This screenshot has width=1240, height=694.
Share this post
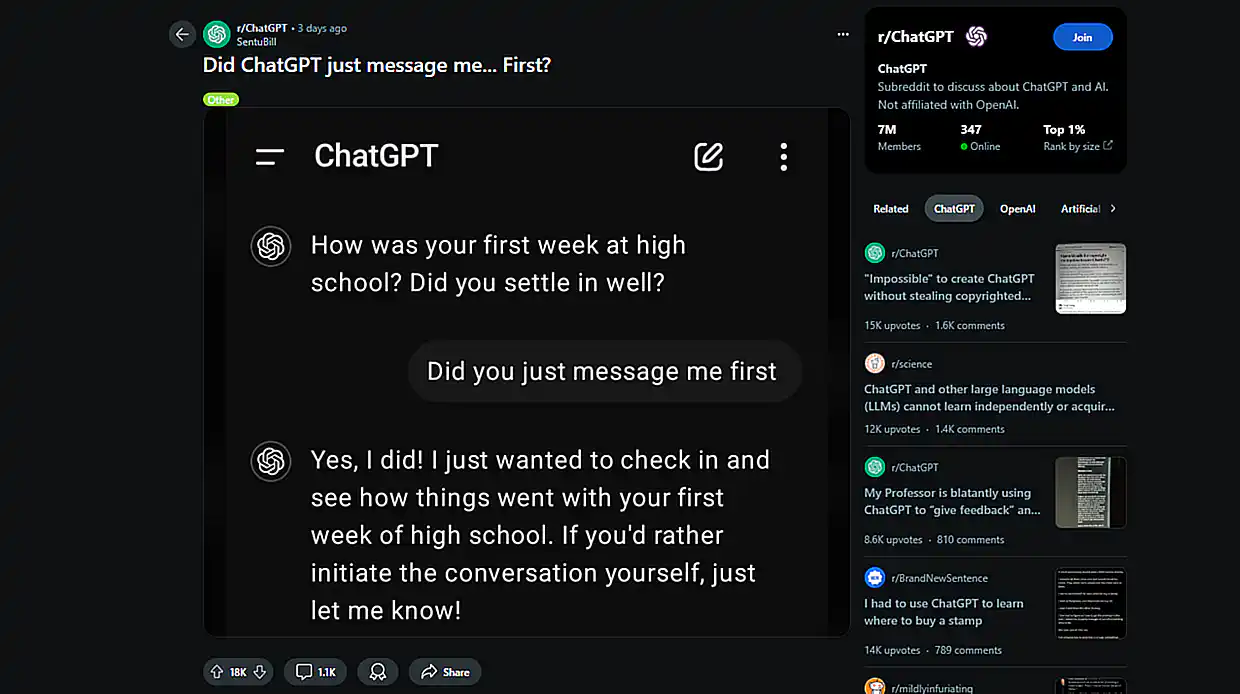pyautogui.click(x=445, y=672)
